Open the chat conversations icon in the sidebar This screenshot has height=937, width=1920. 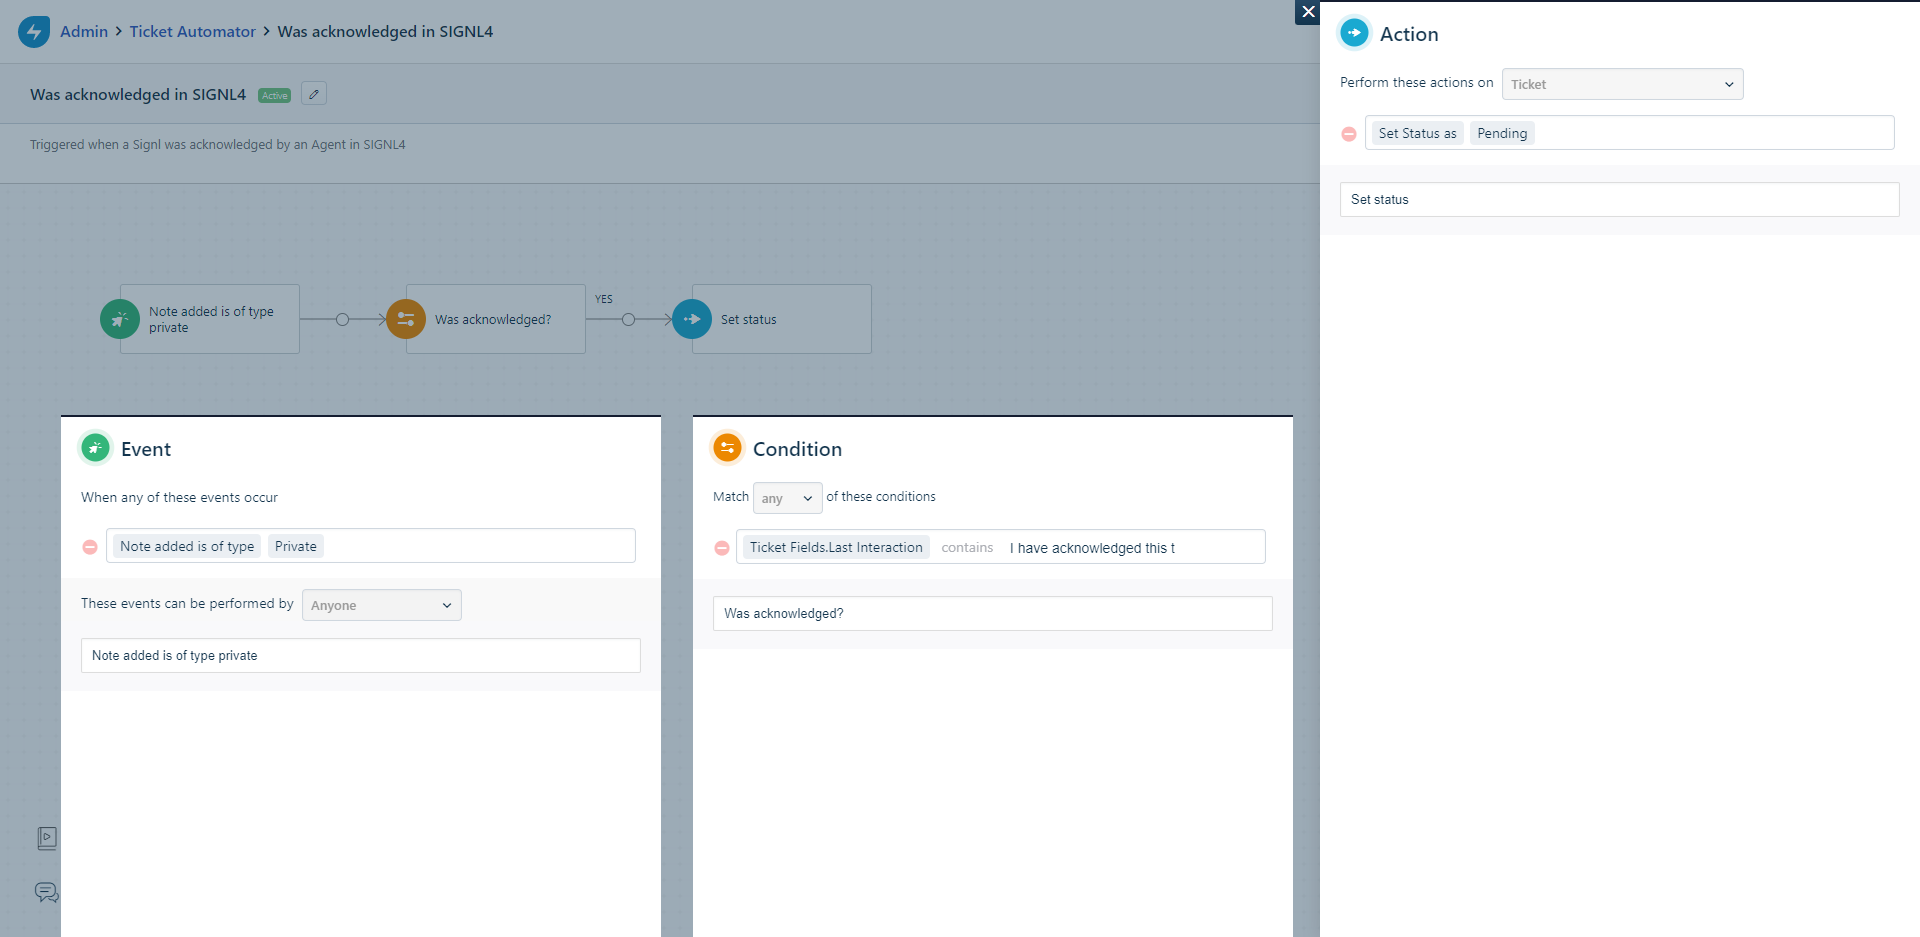pyautogui.click(x=46, y=892)
